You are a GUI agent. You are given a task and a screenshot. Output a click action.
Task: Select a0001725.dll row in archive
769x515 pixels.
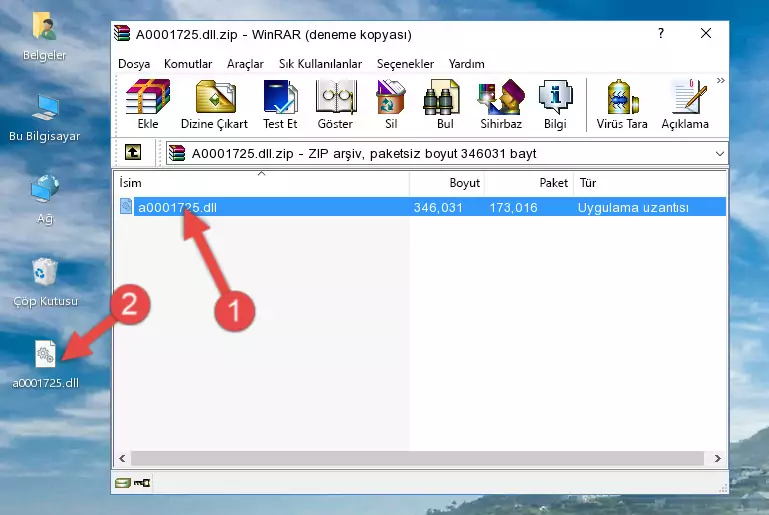pos(422,207)
